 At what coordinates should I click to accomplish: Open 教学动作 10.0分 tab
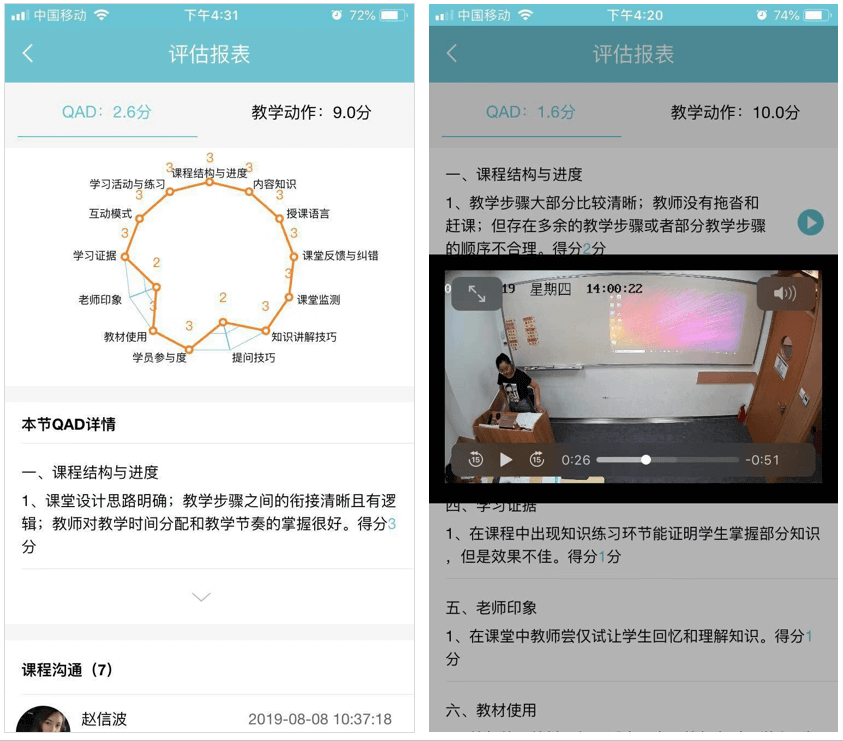(735, 112)
